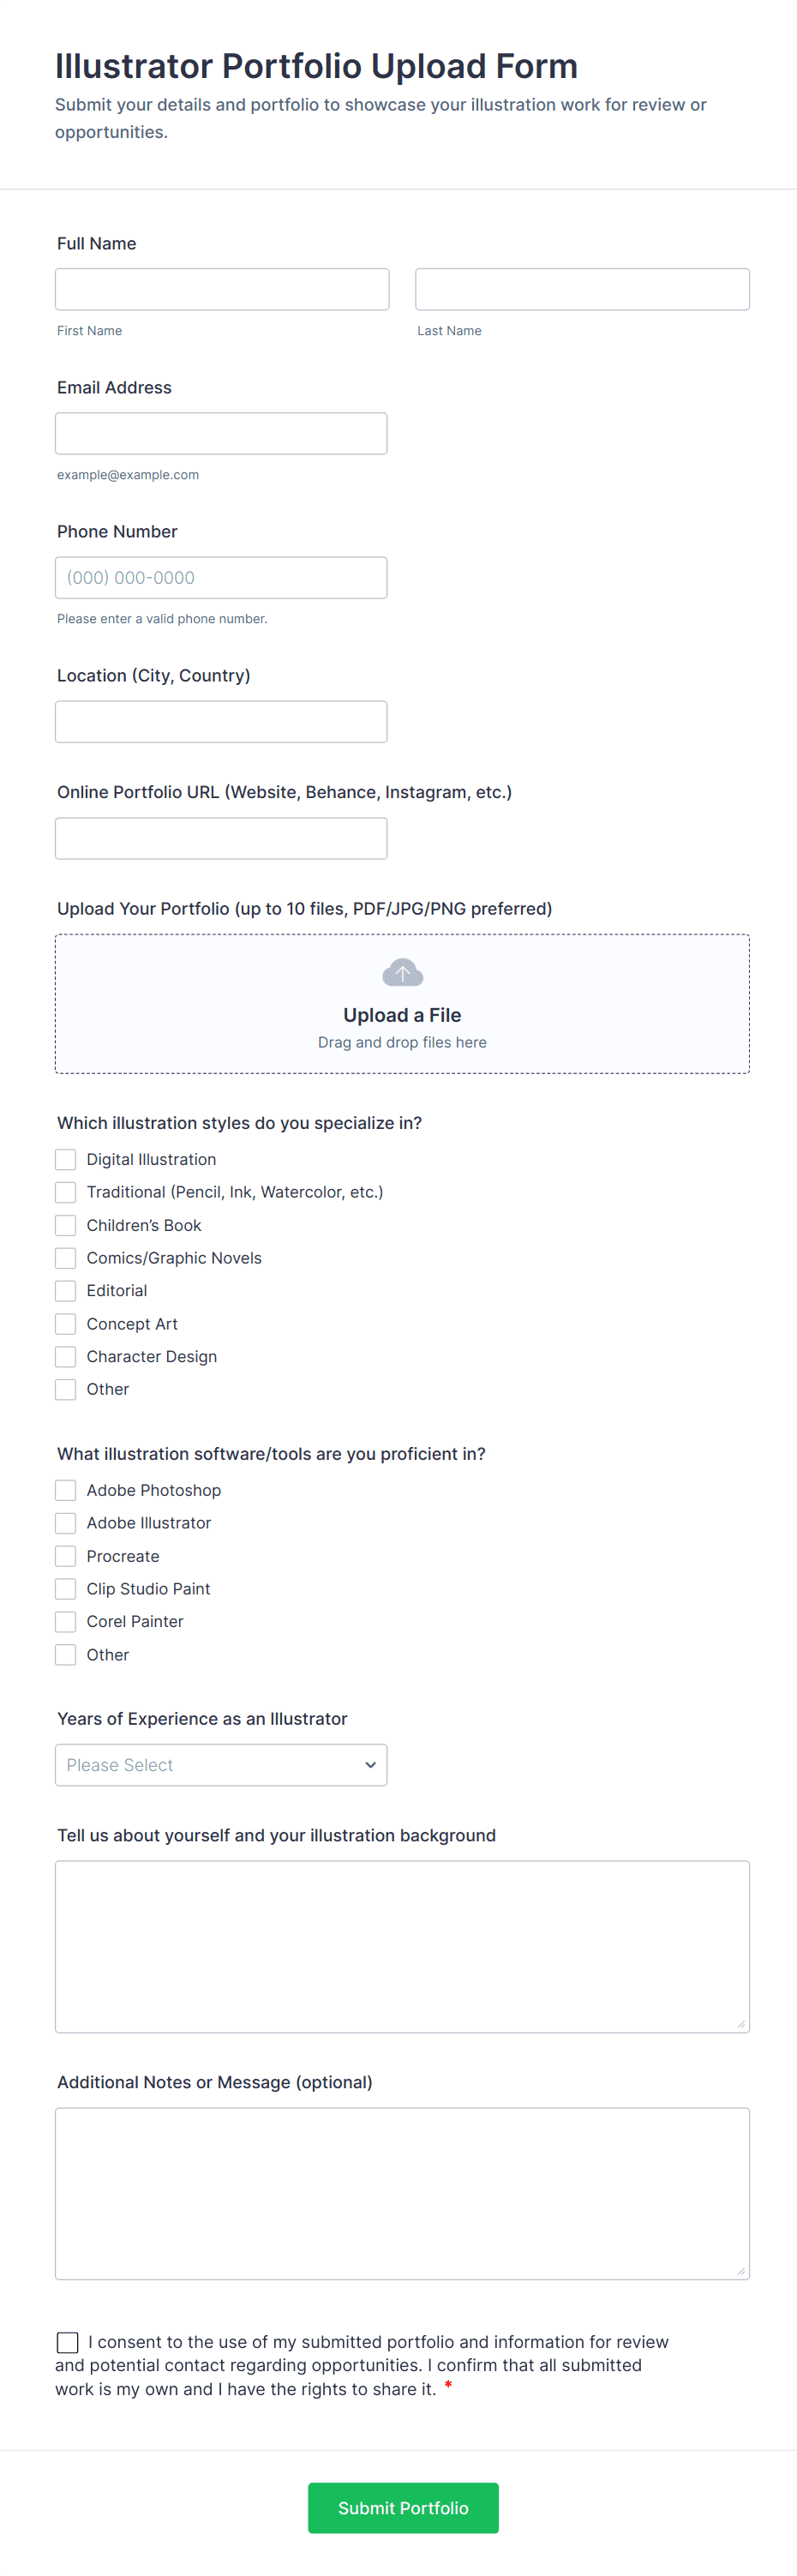Check the Character Design checkbox
The image size is (797, 2576).
point(66,1356)
